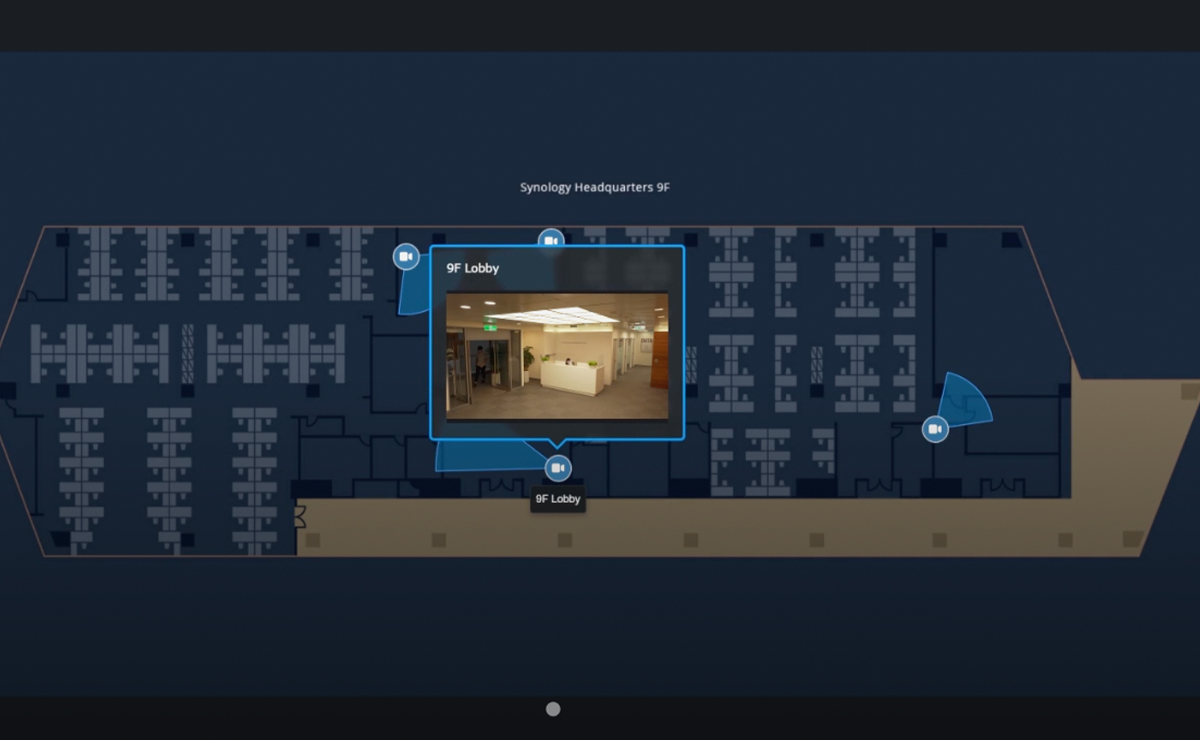This screenshot has width=1200, height=740.
Task: Select the 9F Lobby camera's blue coverage area
Action: click(x=480, y=456)
